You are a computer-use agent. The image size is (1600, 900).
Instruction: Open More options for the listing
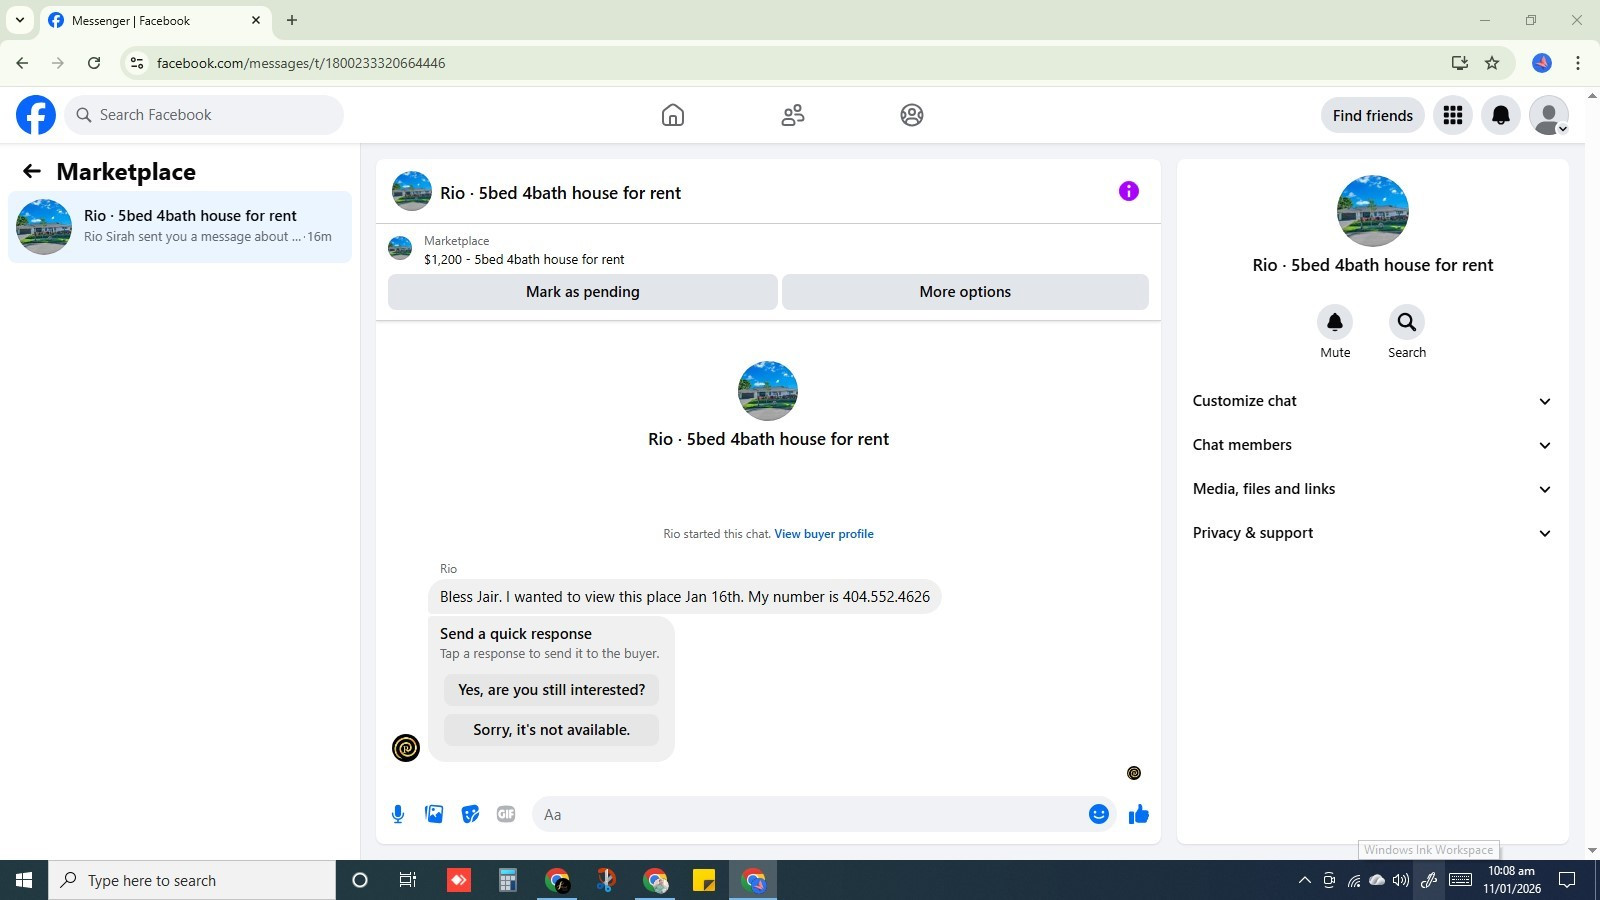pyautogui.click(x=965, y=292)
